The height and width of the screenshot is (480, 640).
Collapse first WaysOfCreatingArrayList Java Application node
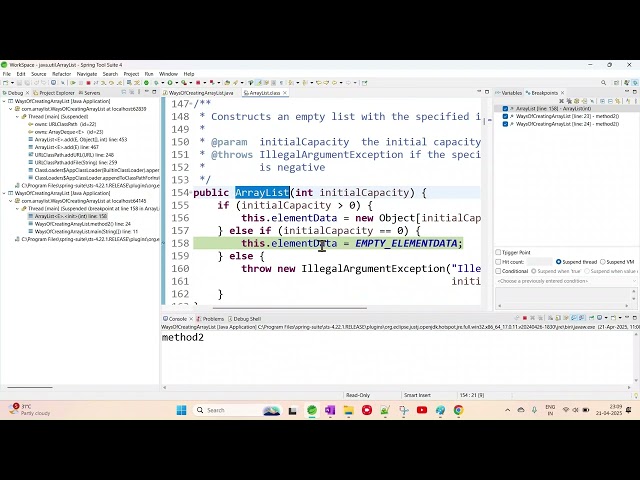point(4,101)
